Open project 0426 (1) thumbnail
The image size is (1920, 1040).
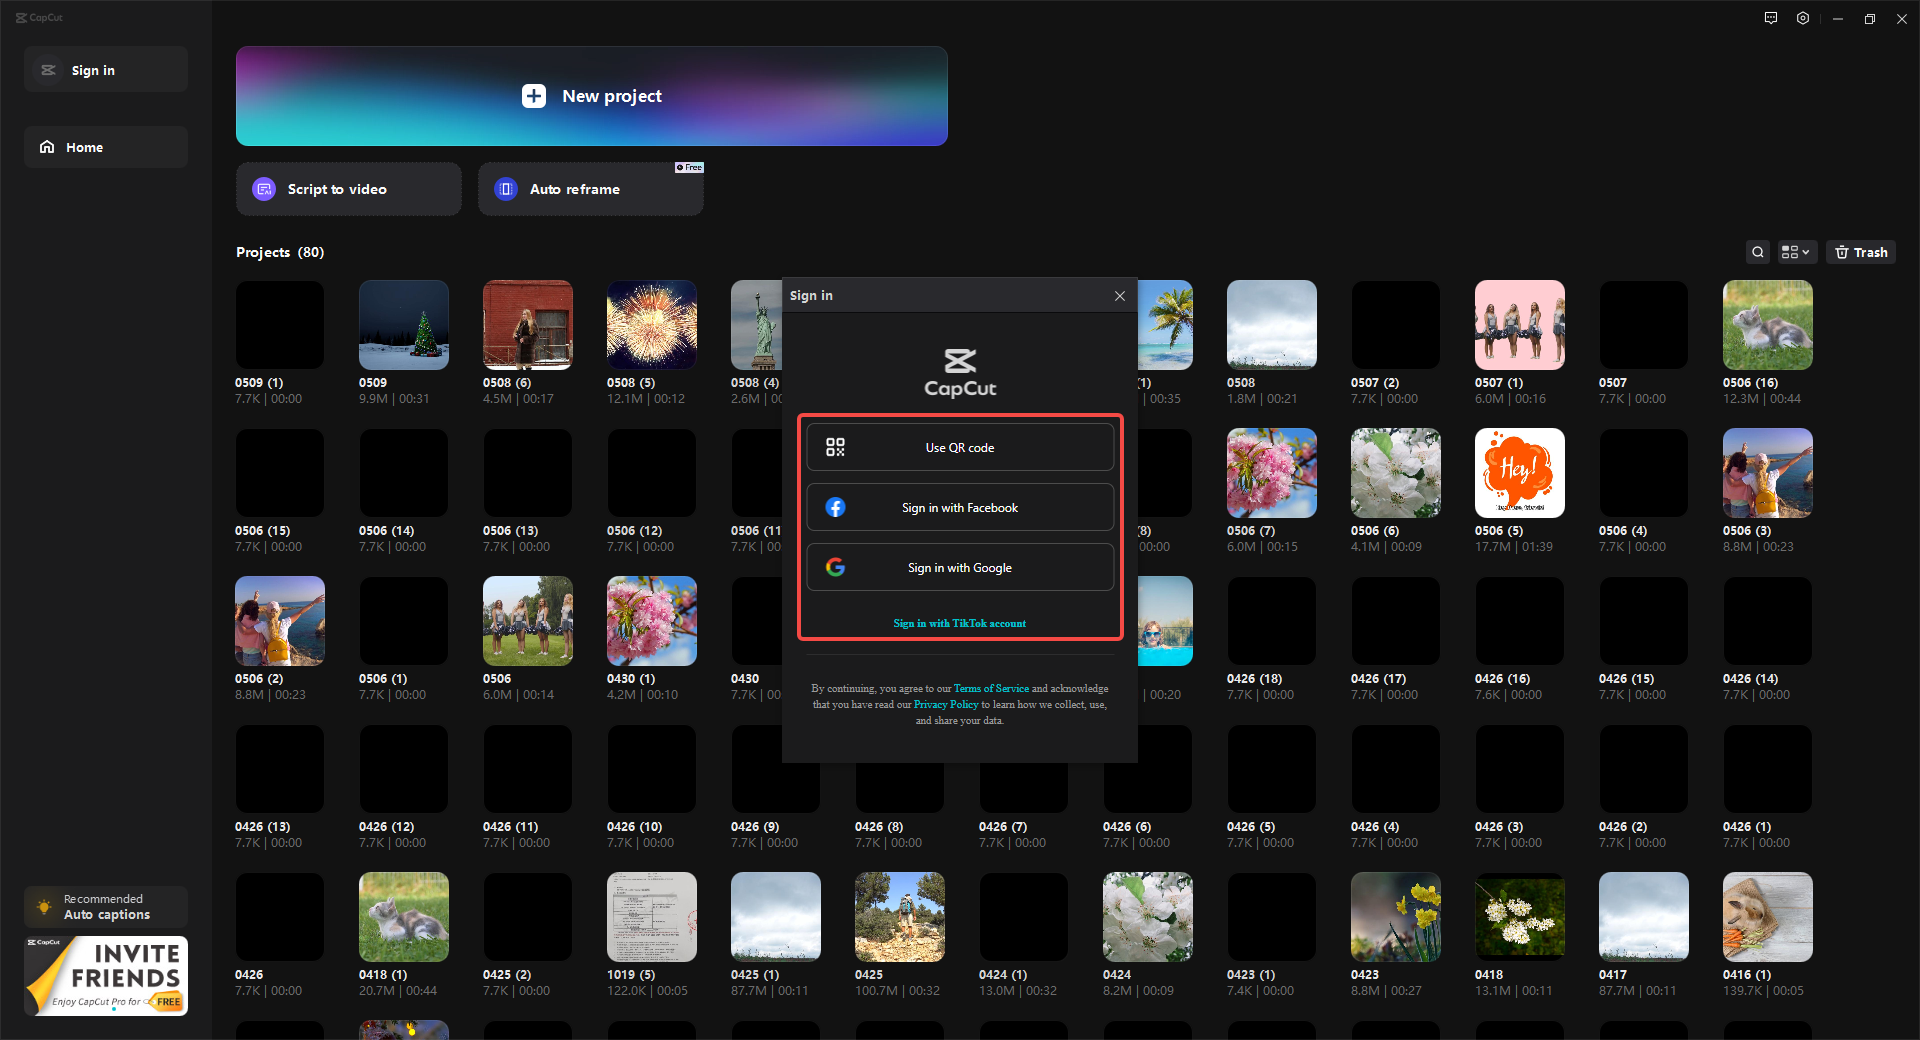(x=1768, y=769)
